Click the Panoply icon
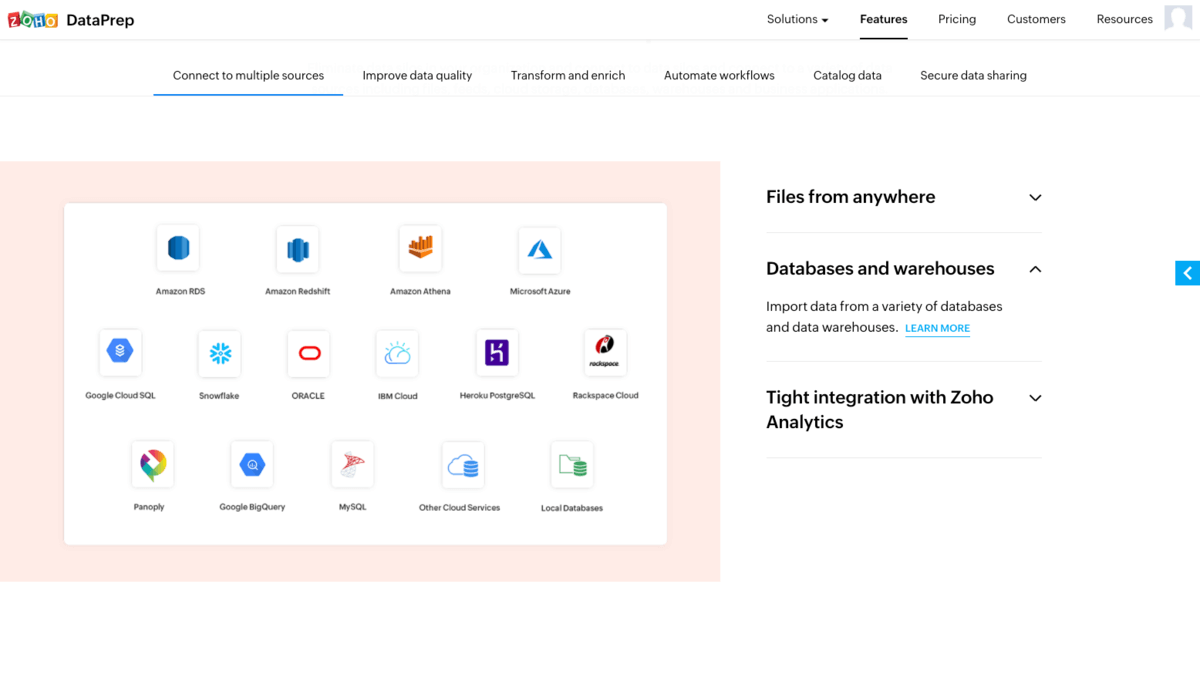Image resolution: width=1200 pixels, height=675 pixels. click(152, 464)
